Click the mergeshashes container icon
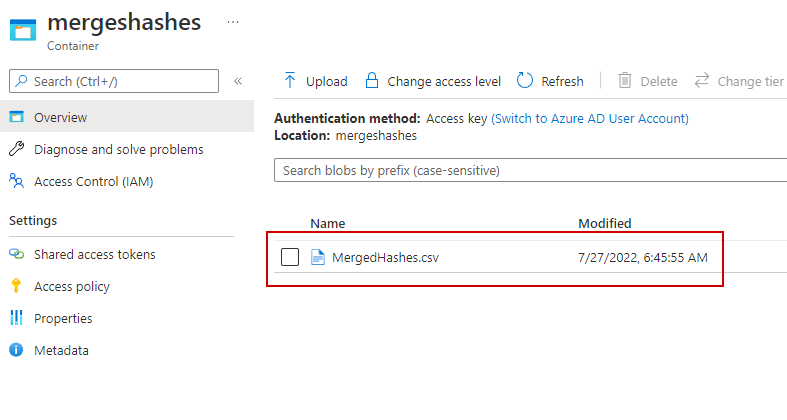 23,30
